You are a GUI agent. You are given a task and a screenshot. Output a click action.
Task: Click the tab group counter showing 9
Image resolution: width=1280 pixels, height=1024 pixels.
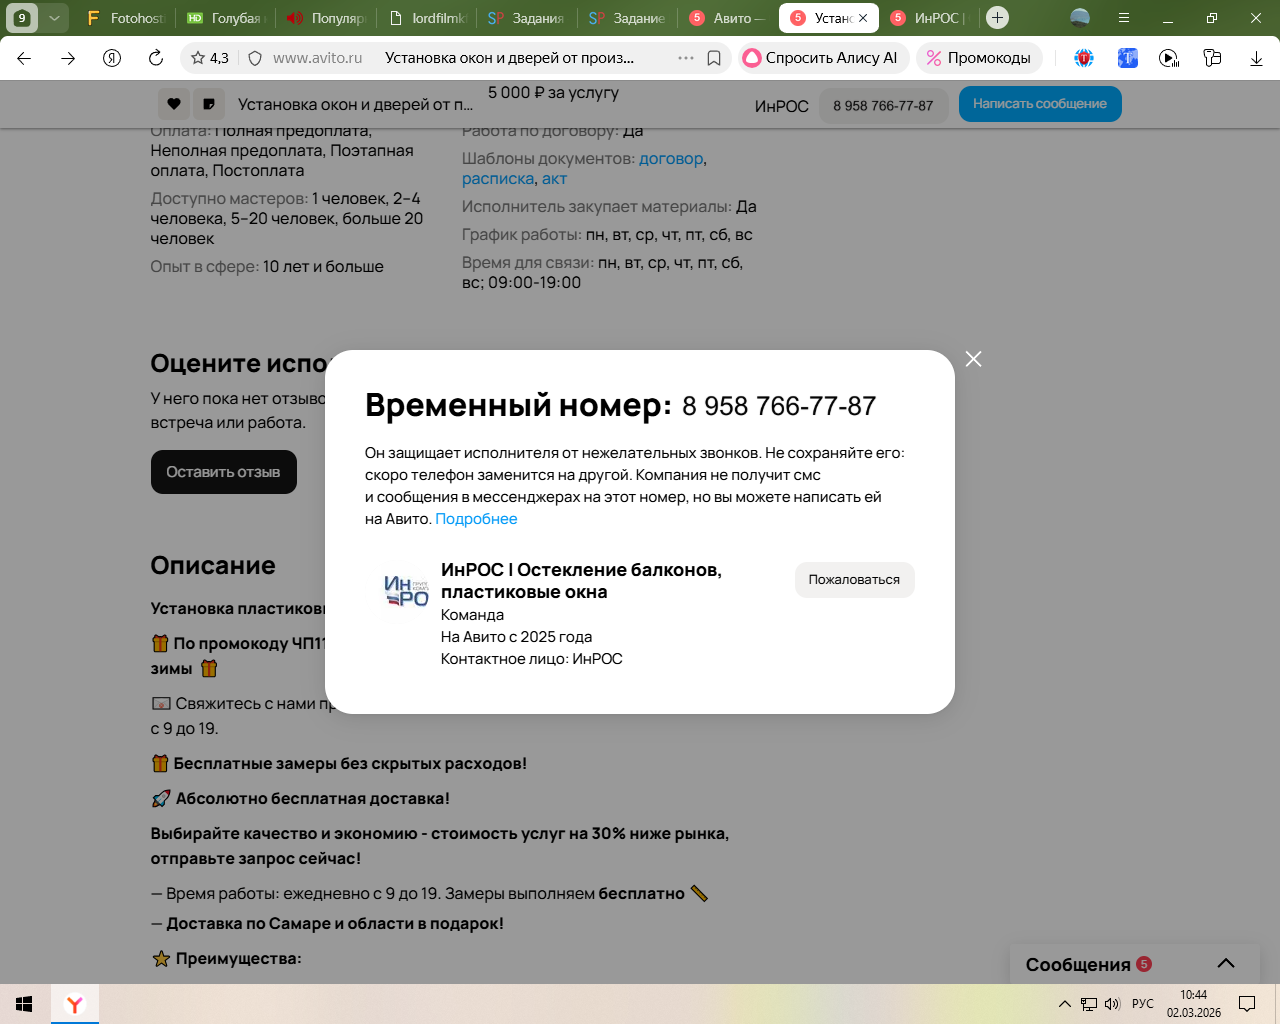pyautogui.click(x=22, y=18)
